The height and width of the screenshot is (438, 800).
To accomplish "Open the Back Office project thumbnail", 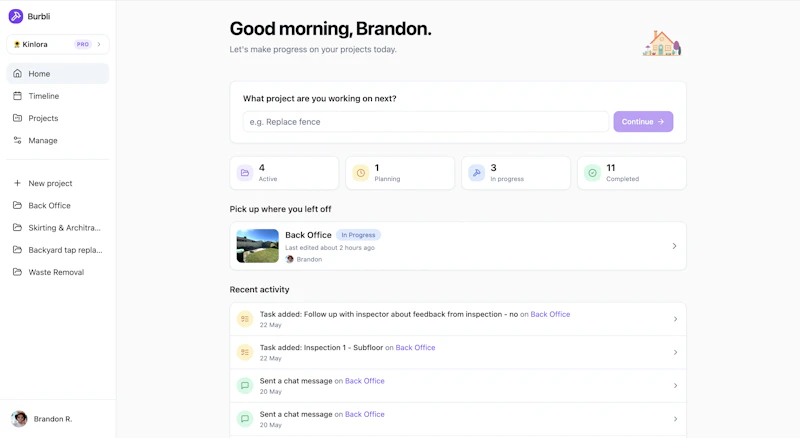I will (x=258, y=246).
